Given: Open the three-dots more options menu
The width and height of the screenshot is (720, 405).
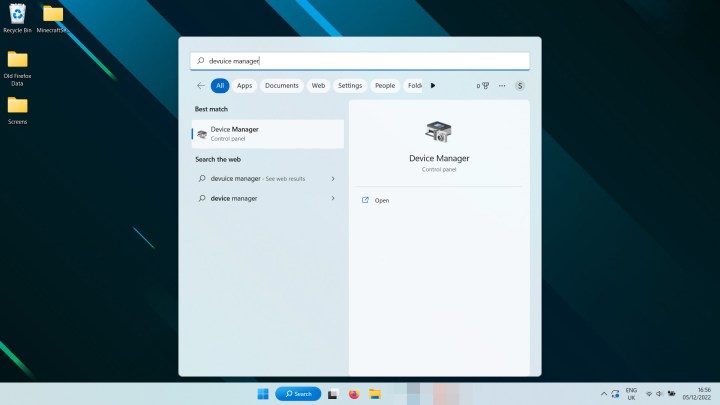Looking at the screenshot, I should tap(501, 86).
